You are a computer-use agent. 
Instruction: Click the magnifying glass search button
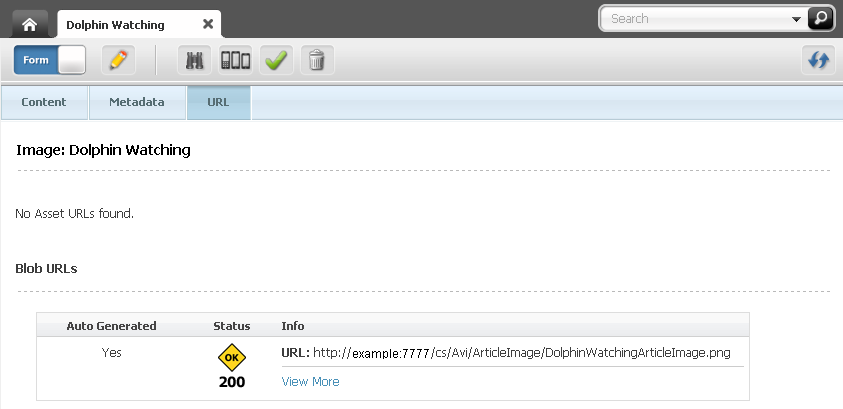820,18
